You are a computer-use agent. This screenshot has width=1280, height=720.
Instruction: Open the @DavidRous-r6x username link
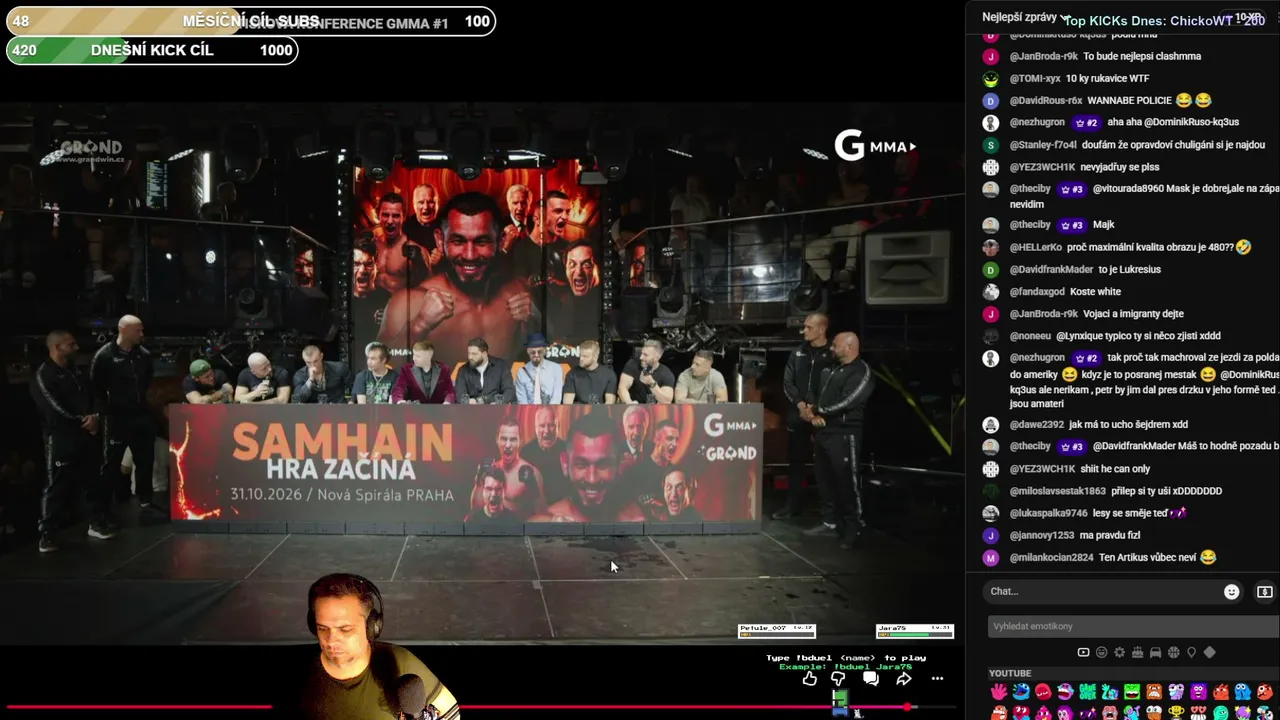coord(1046,101)
